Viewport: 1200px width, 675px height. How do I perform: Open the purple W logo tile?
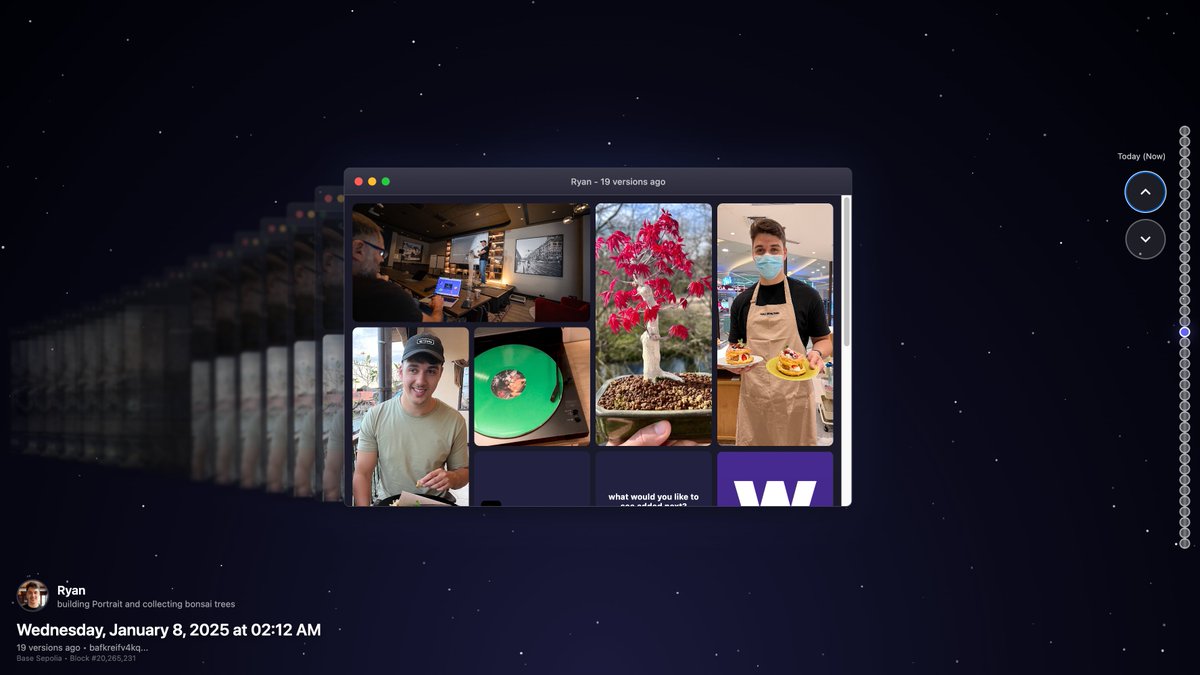pos(775,479)
